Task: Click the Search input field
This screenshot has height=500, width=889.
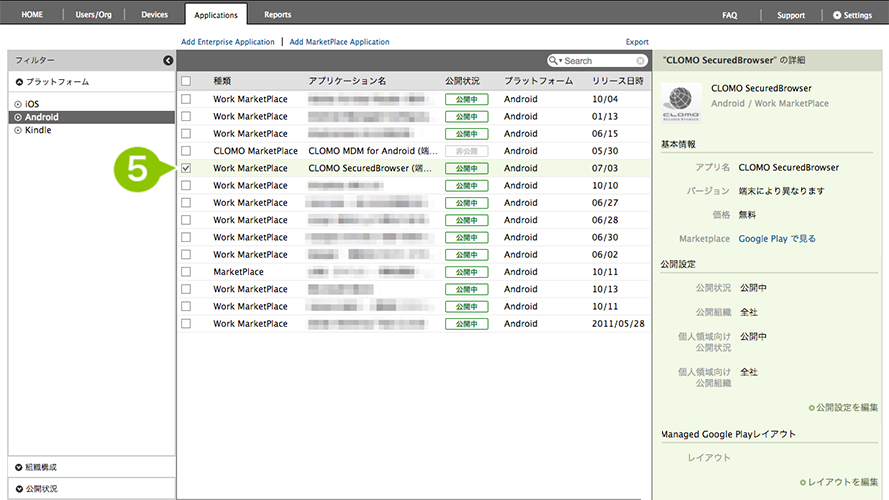Action: (599, 61)
